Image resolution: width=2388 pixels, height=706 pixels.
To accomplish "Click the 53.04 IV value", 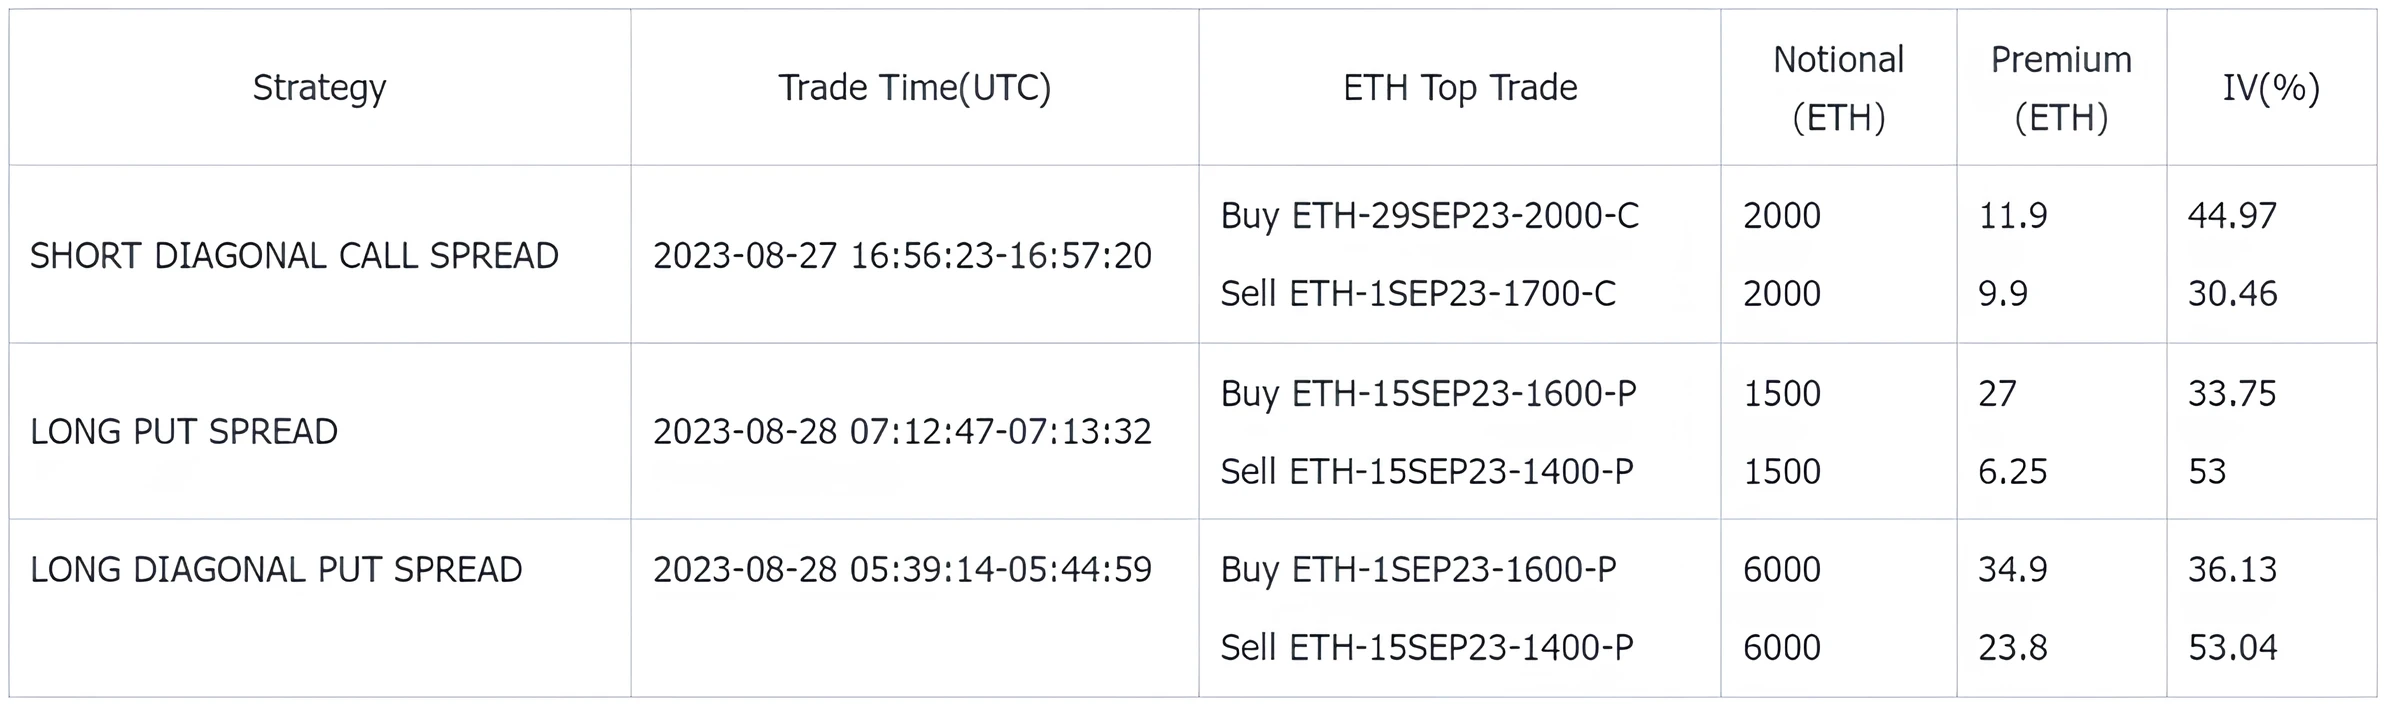I will [2232, 648].
